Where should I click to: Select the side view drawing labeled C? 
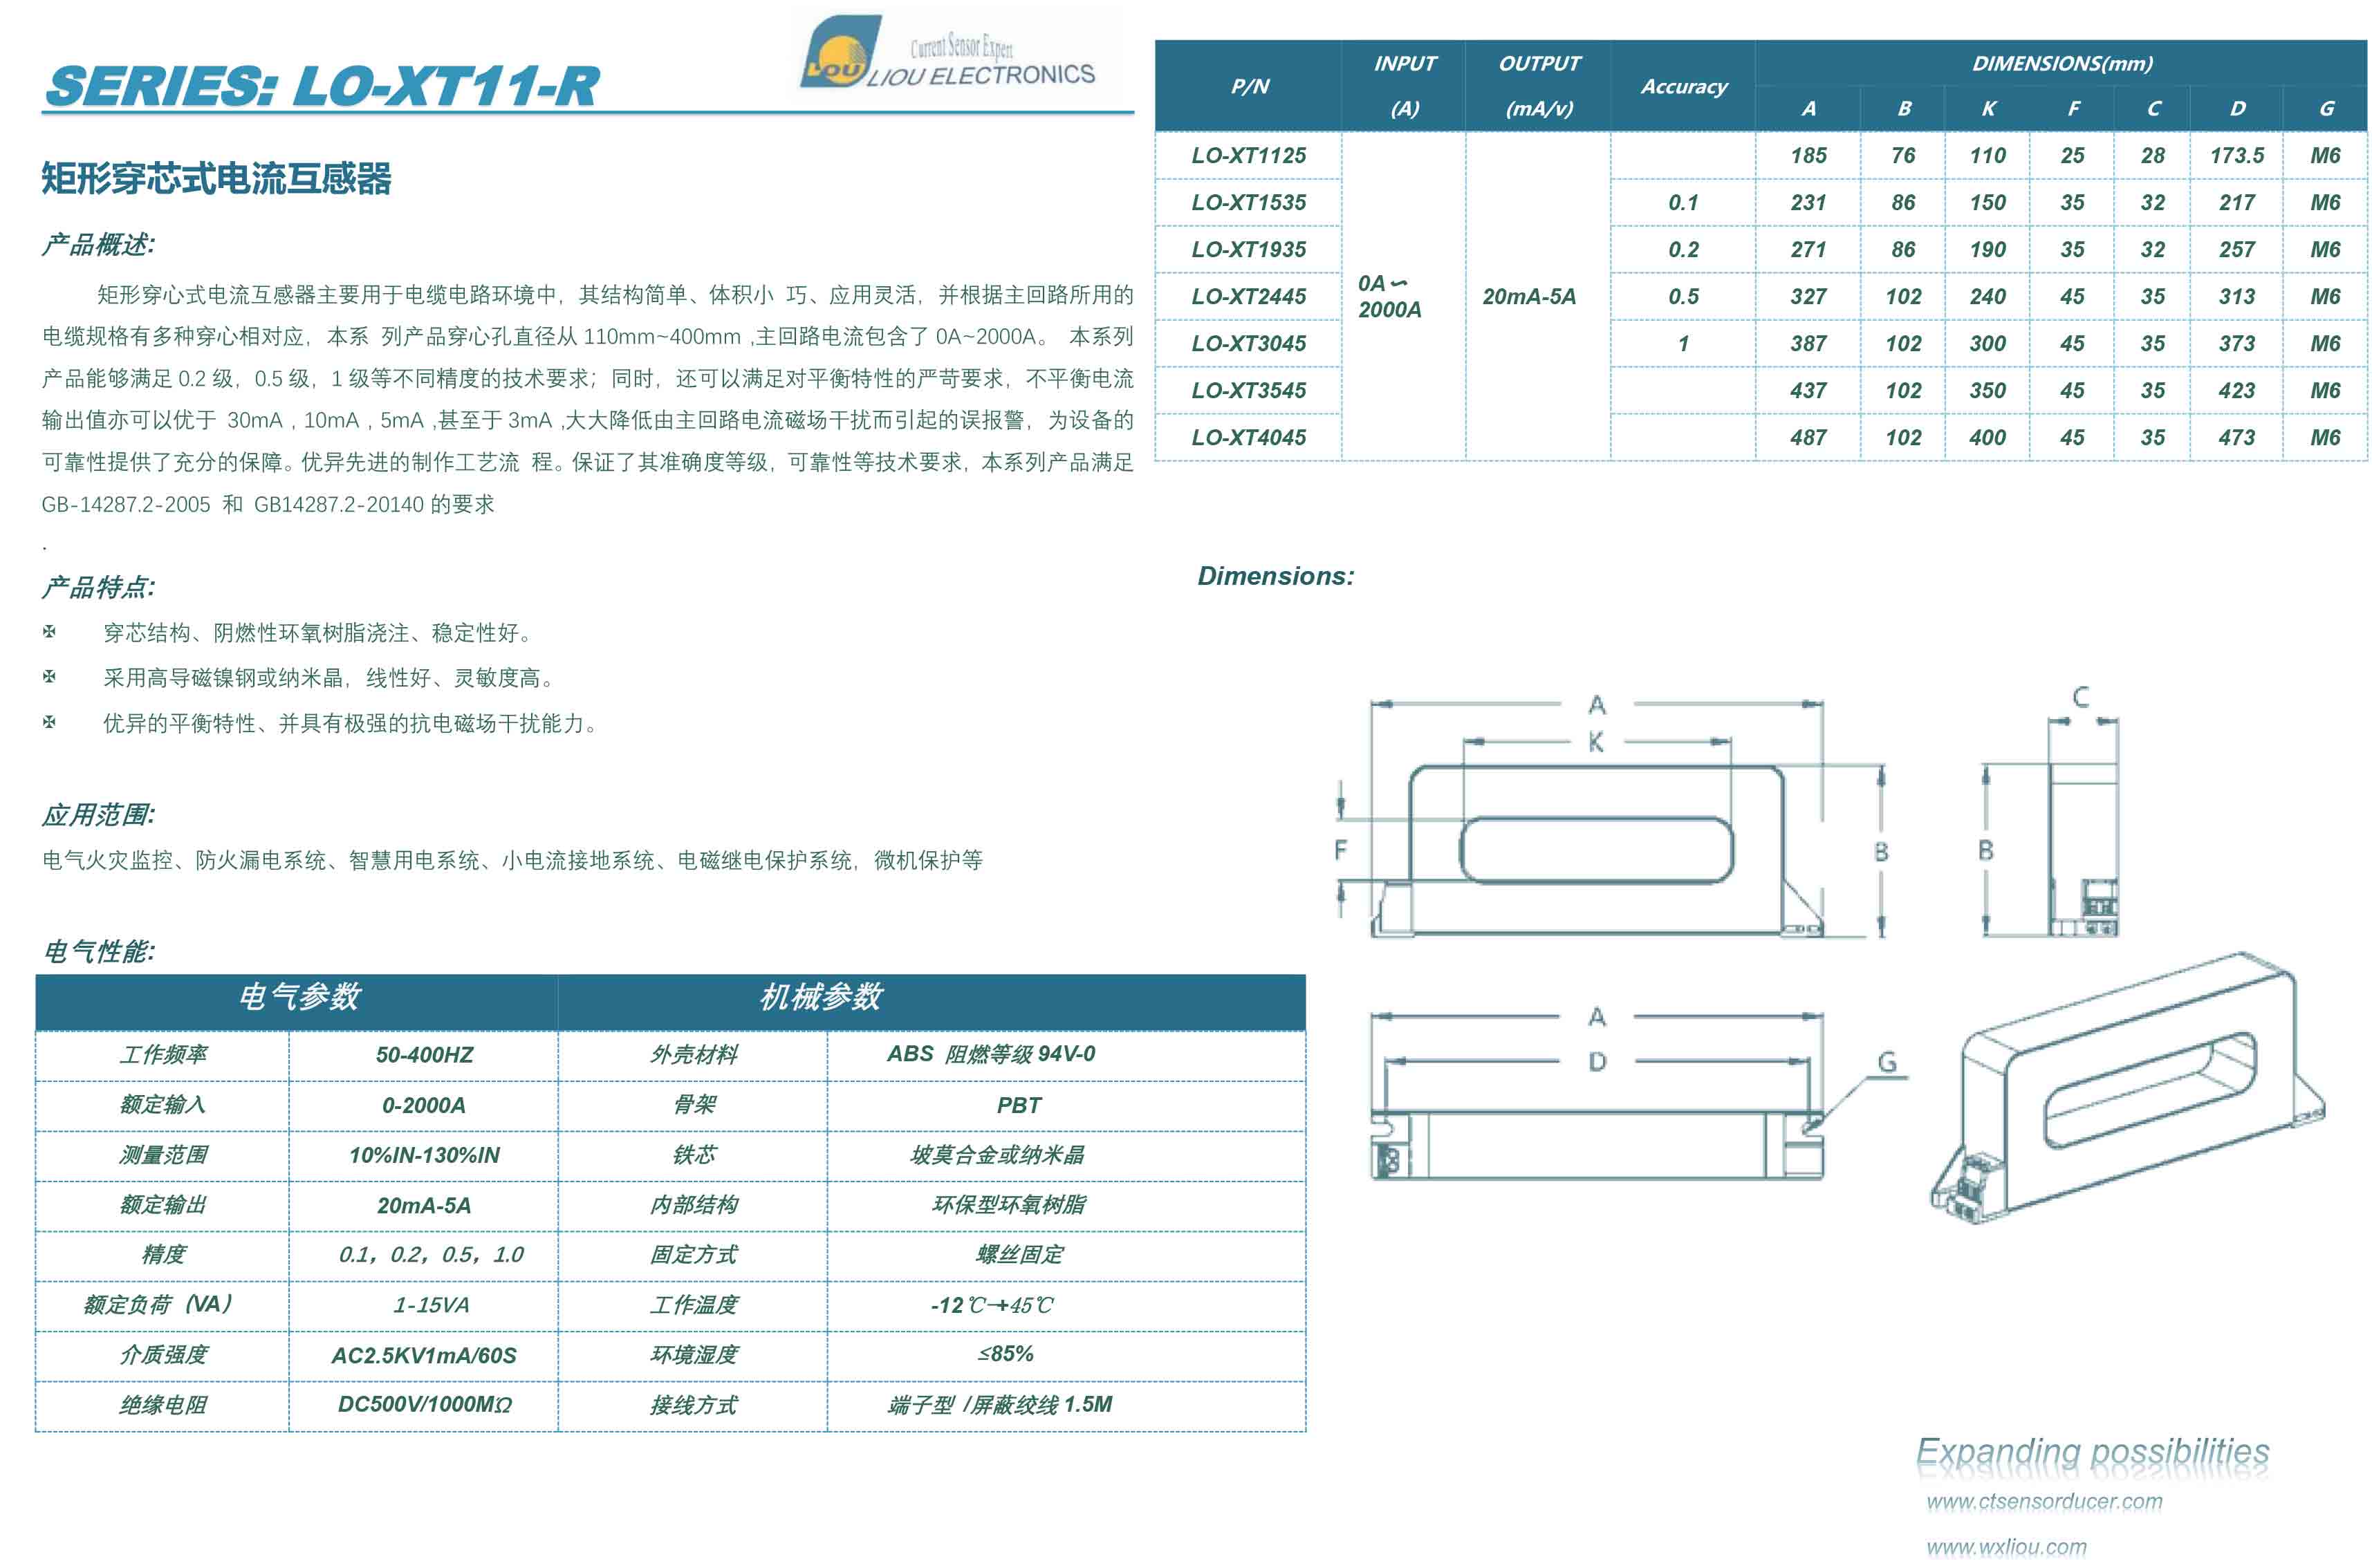click(2051, 812)
